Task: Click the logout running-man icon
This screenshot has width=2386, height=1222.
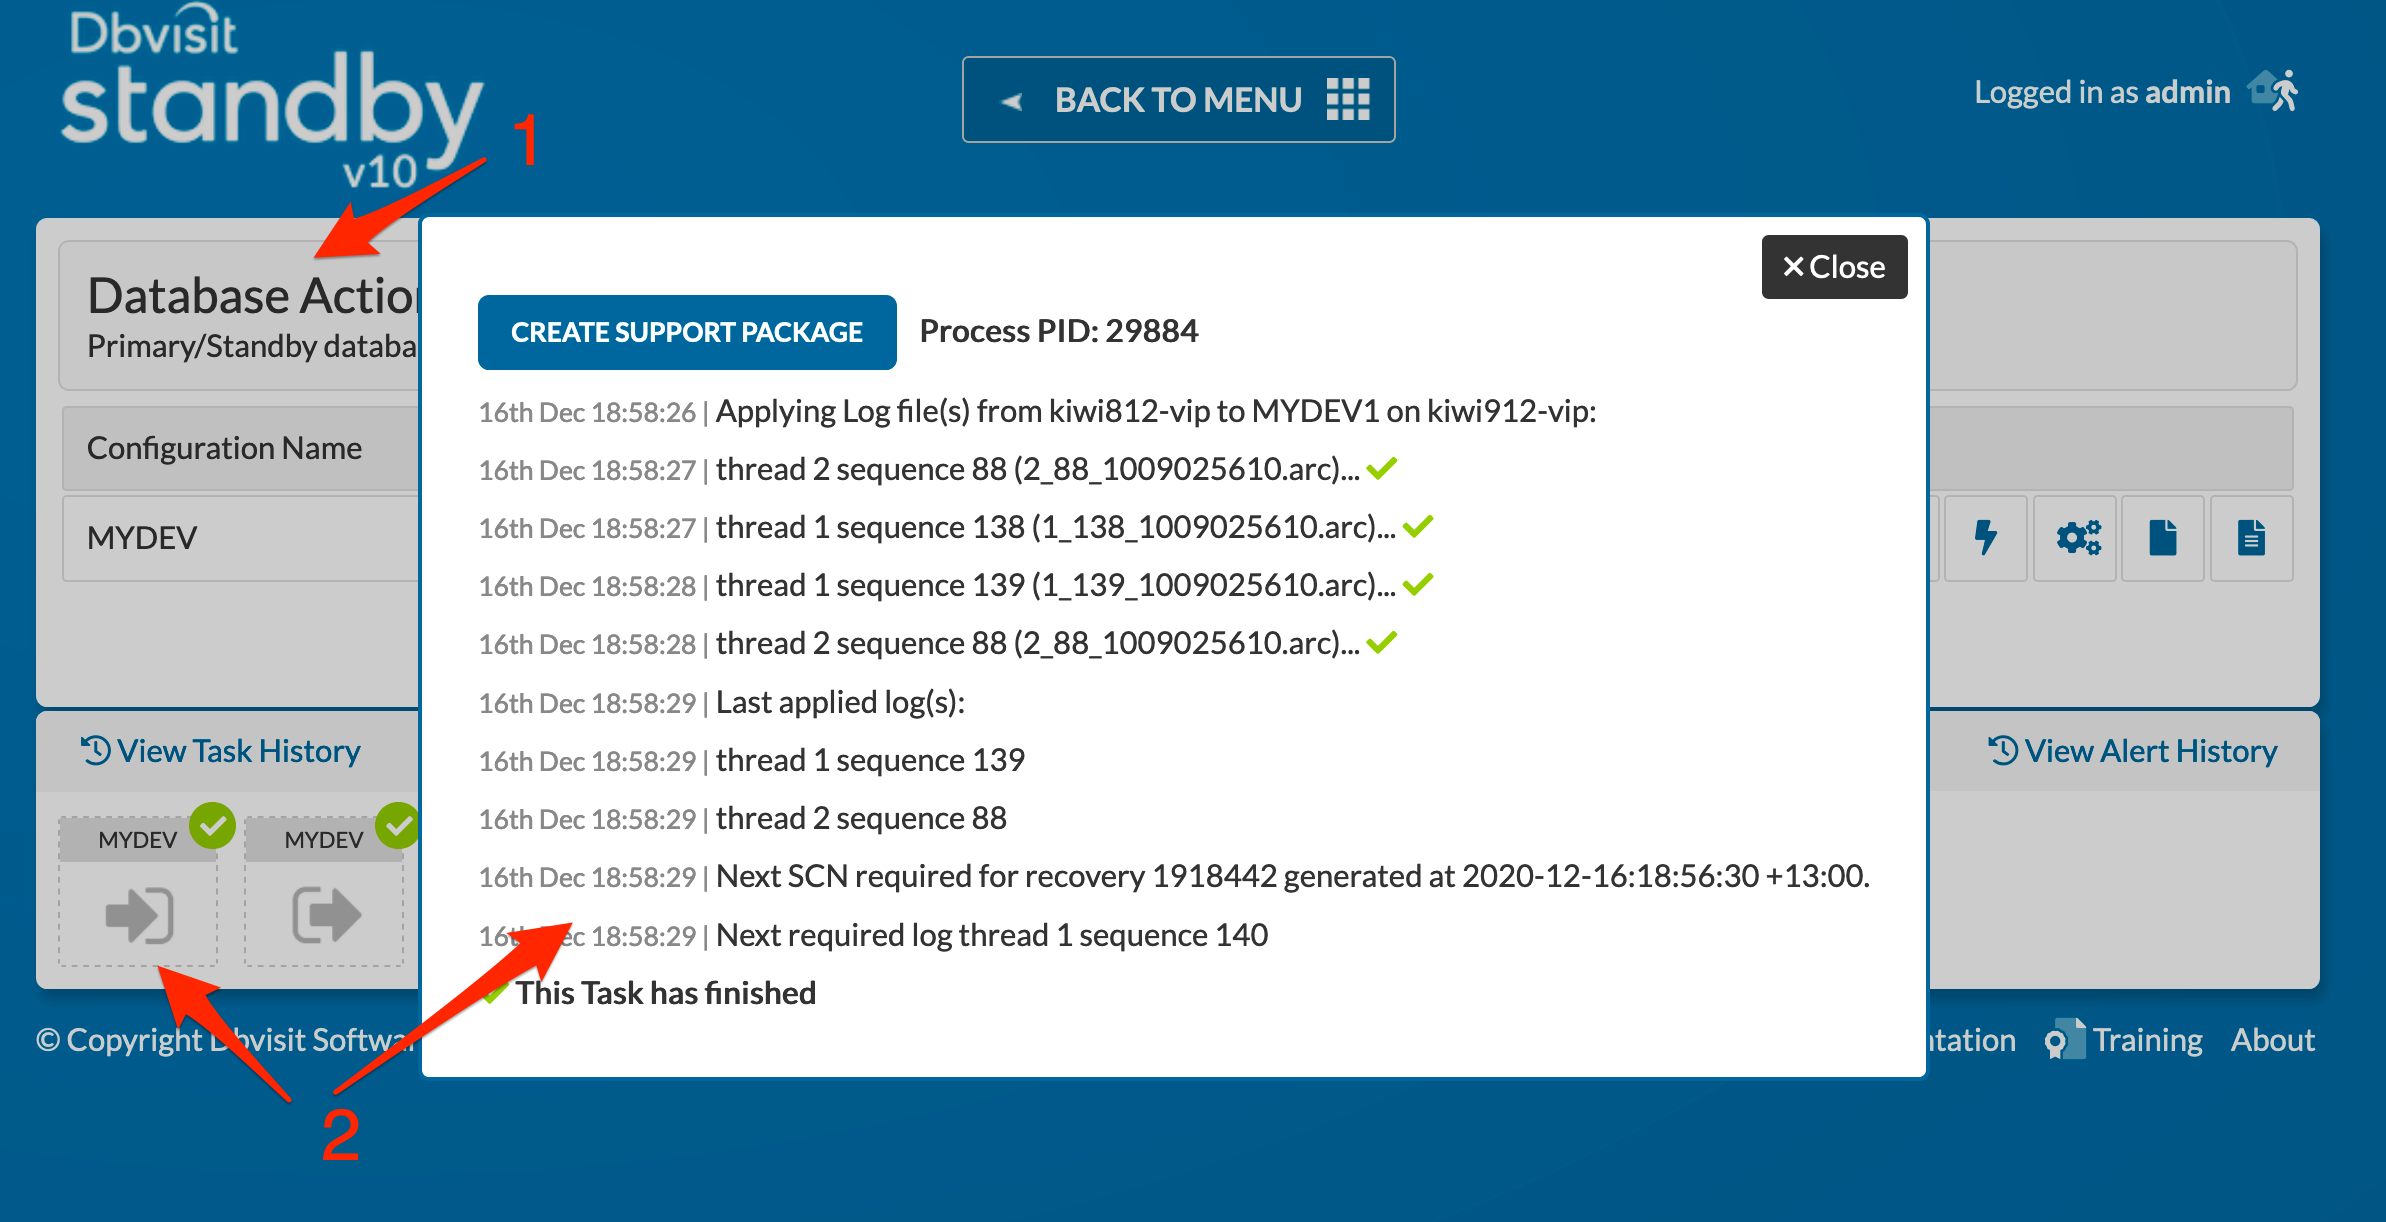Action: 2274,91
